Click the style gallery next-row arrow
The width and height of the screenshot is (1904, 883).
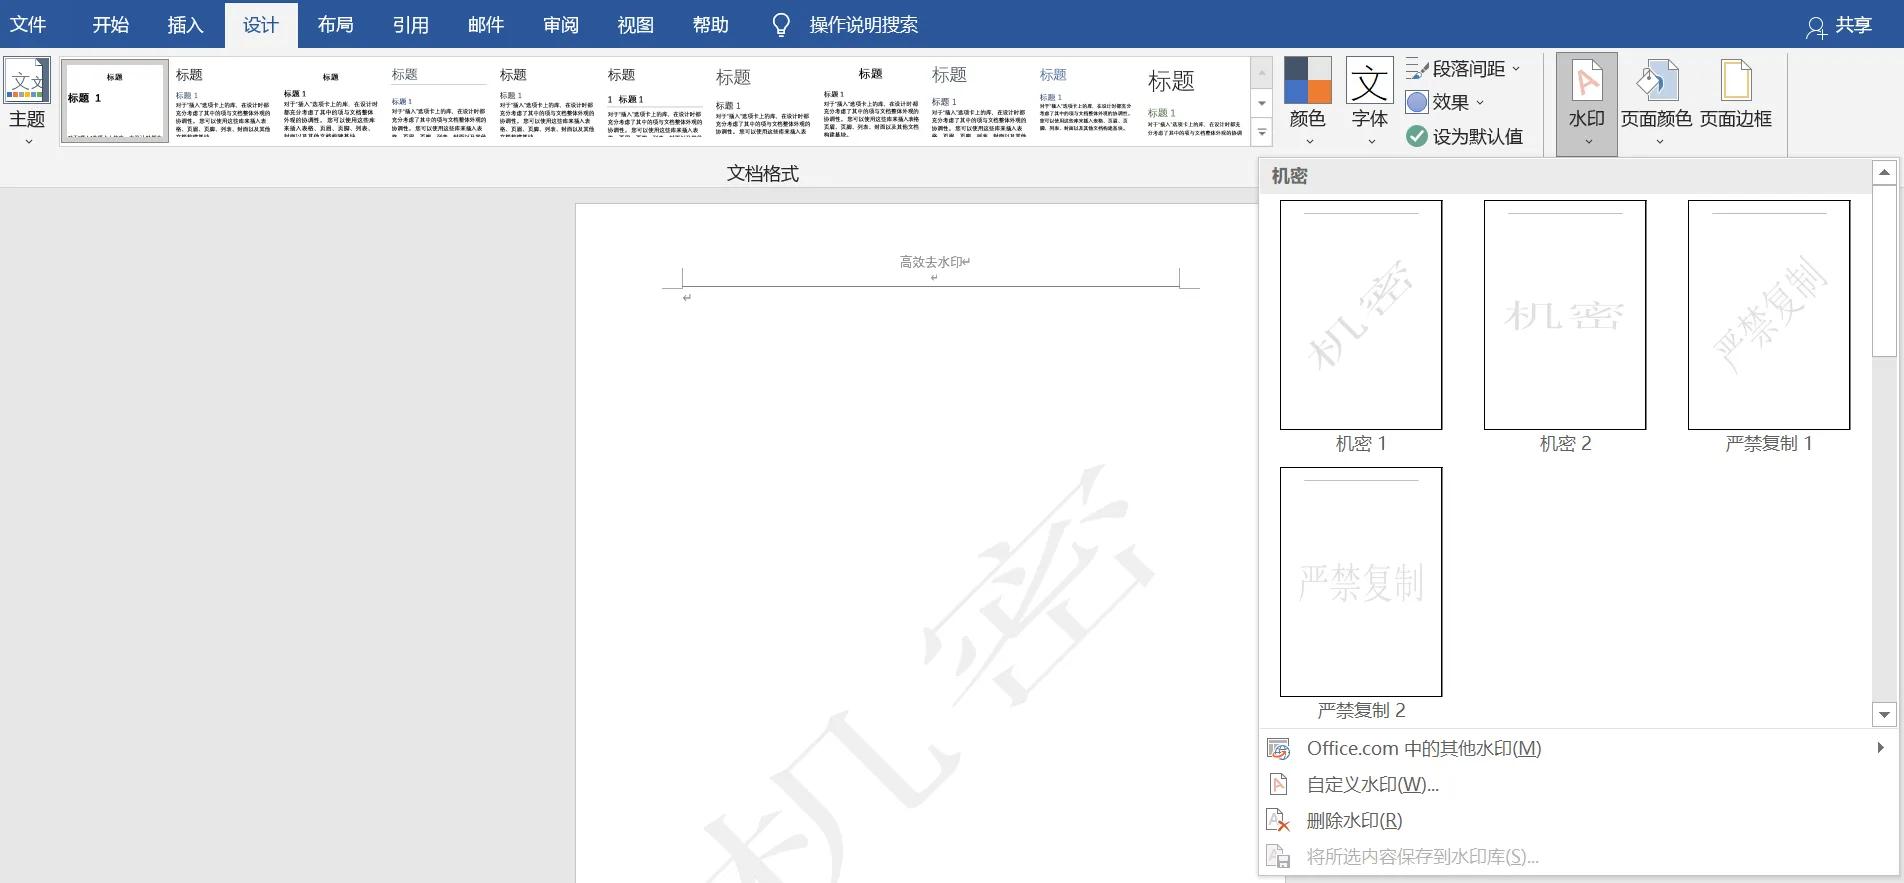point(1262,103)
